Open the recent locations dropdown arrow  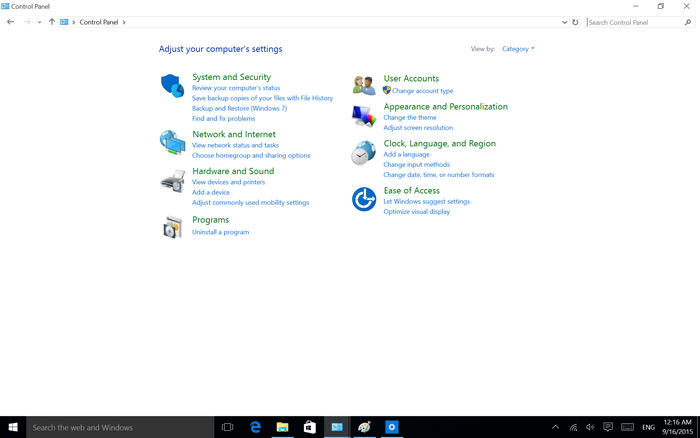(x=39, y=22)
